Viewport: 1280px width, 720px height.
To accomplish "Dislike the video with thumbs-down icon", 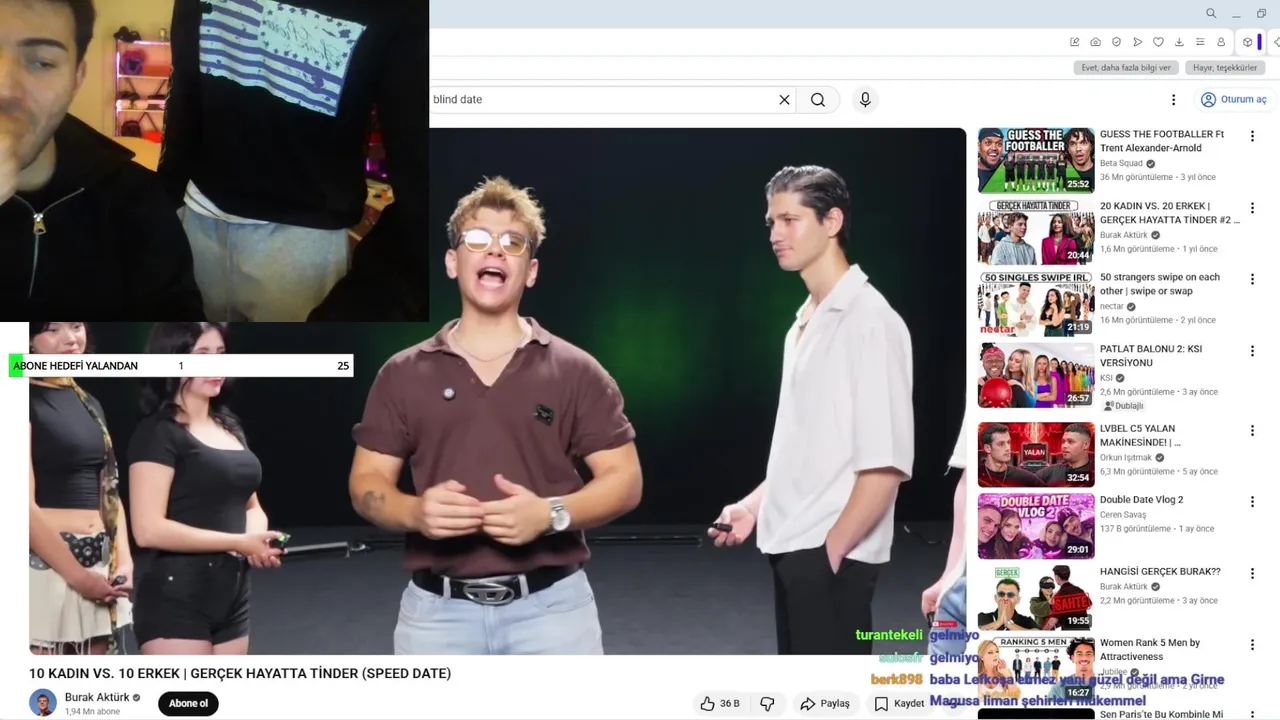I will click(x=767, y=704).
